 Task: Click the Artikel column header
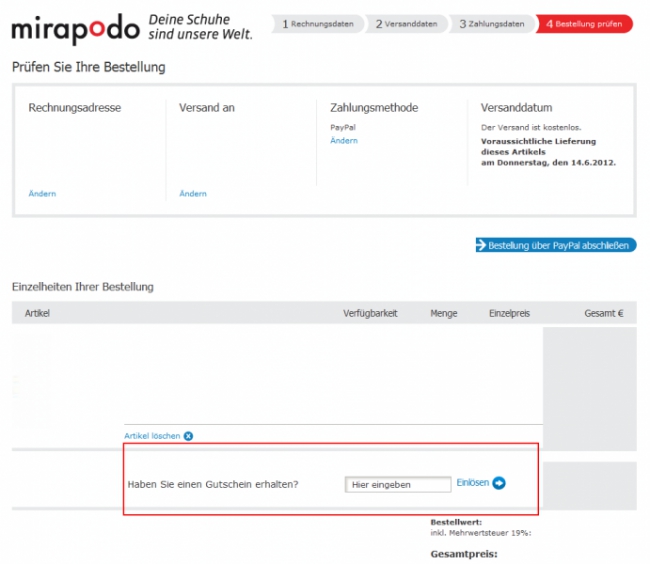coord(37,313)
